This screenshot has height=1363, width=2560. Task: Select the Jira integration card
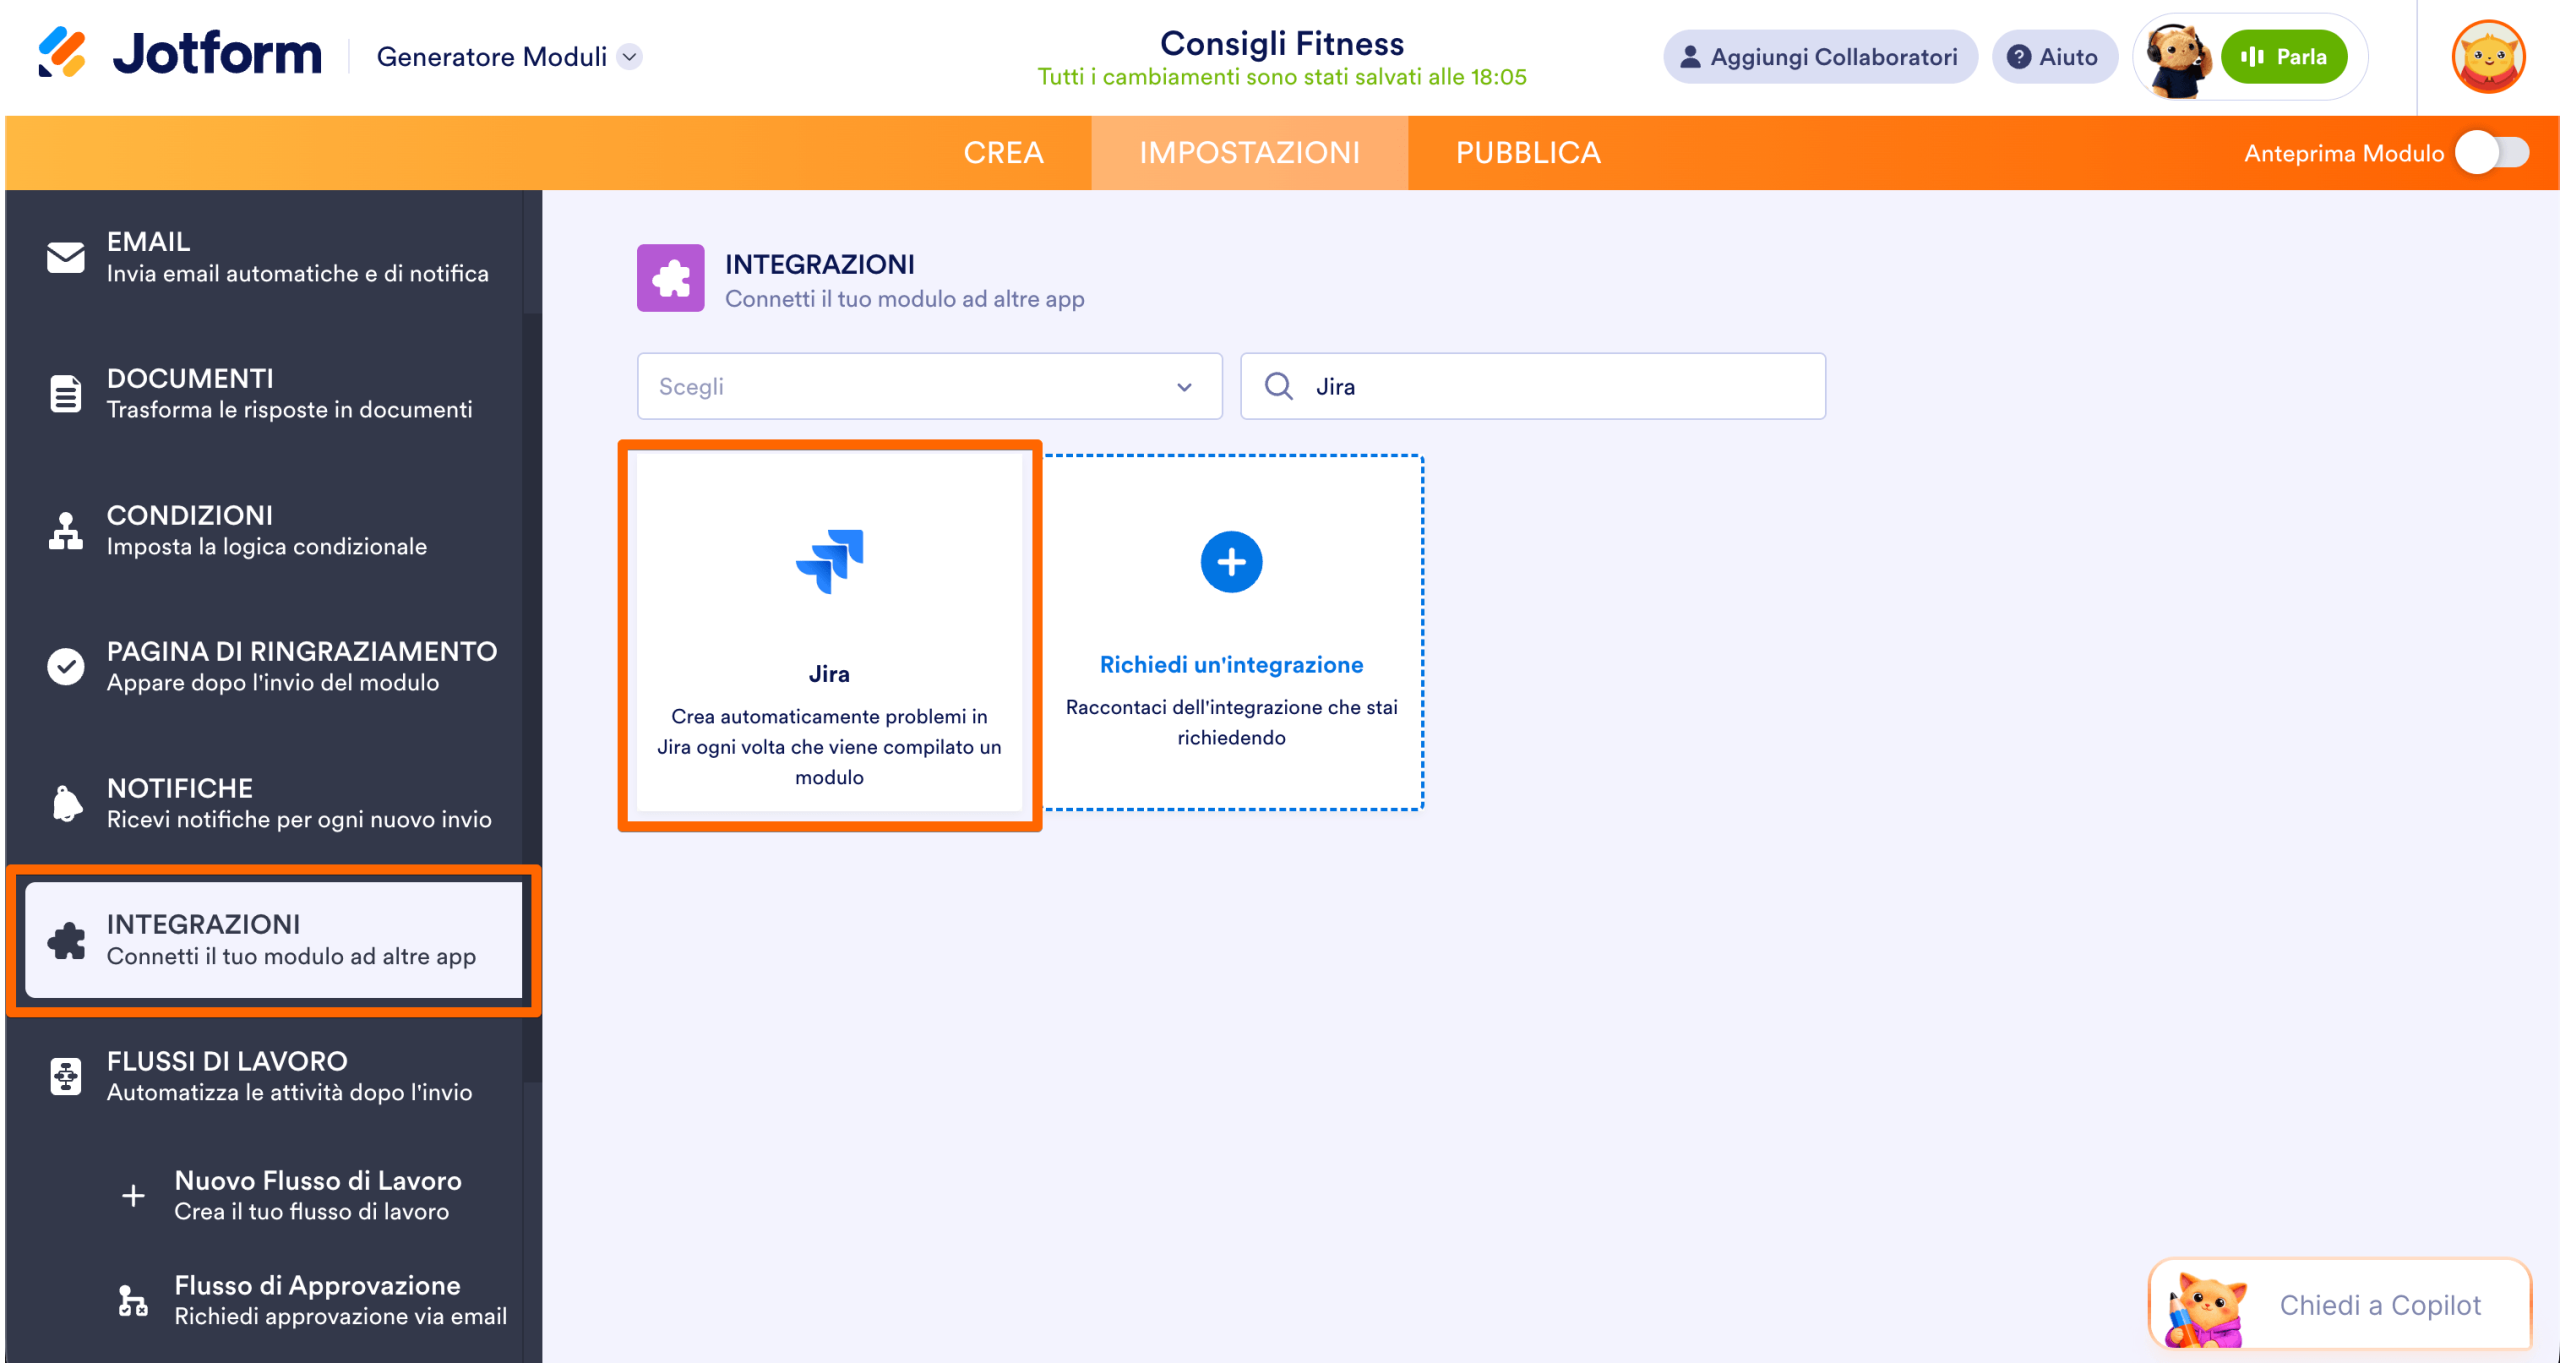click(829, 633)
